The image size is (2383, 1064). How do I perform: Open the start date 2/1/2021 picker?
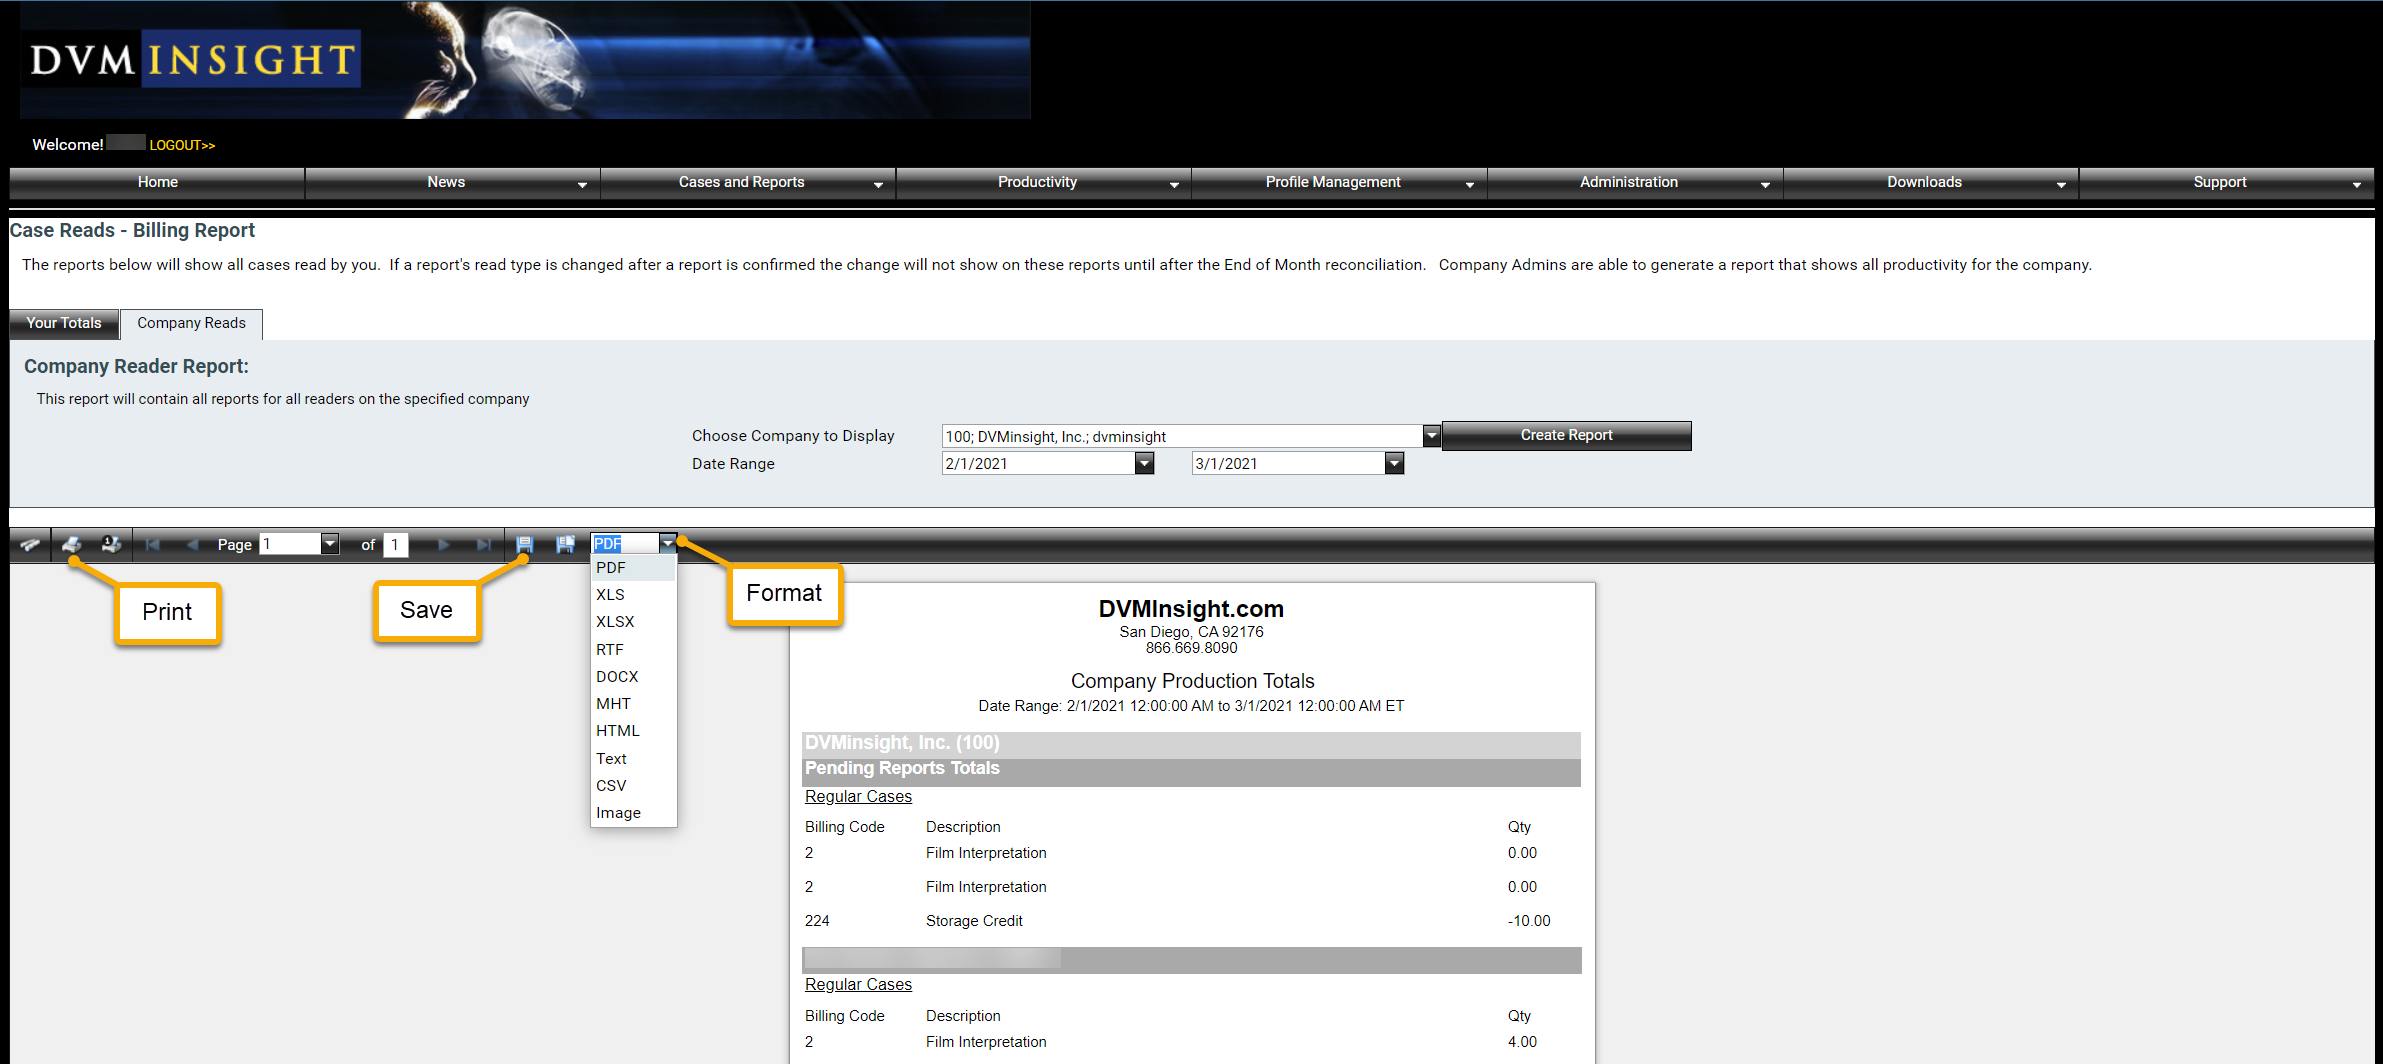1144,464
